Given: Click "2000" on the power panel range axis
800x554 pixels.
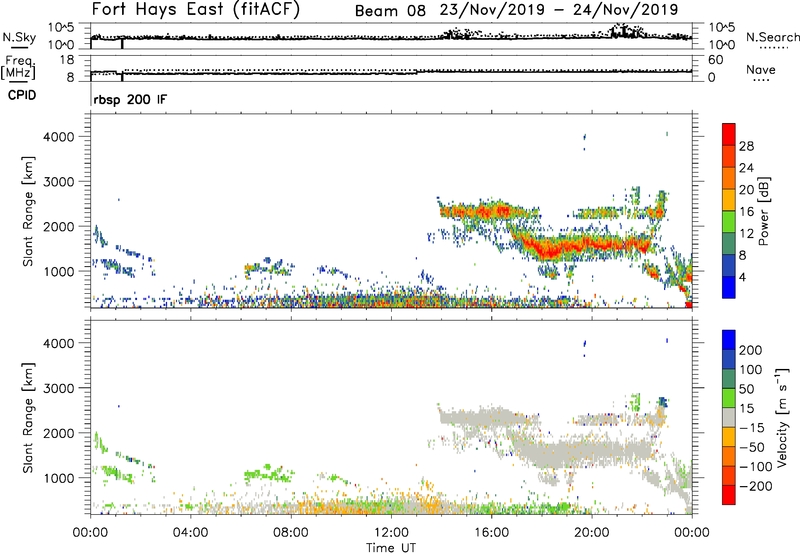Looking at the screenshot, I should click(x=59, y=226).
